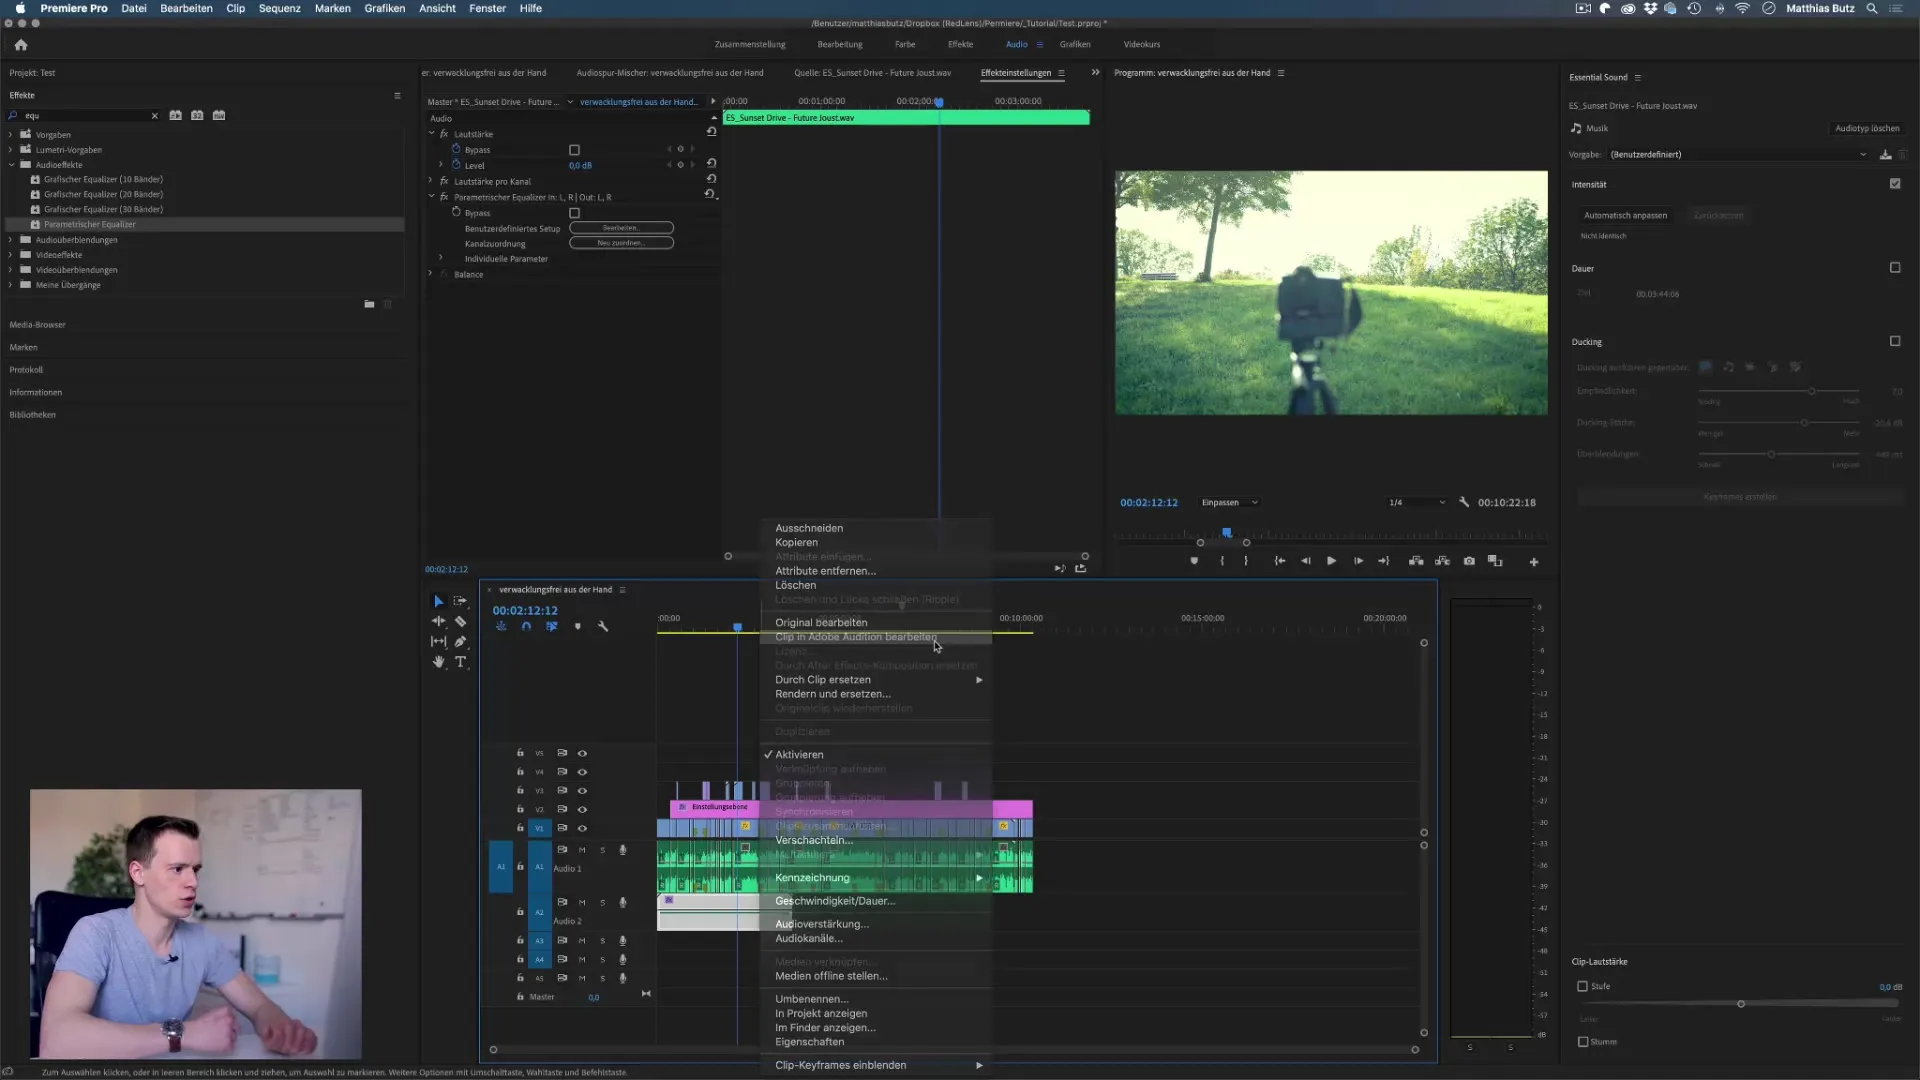
Task: Open the Sequenz menu
Action: (x=279, y=8)
